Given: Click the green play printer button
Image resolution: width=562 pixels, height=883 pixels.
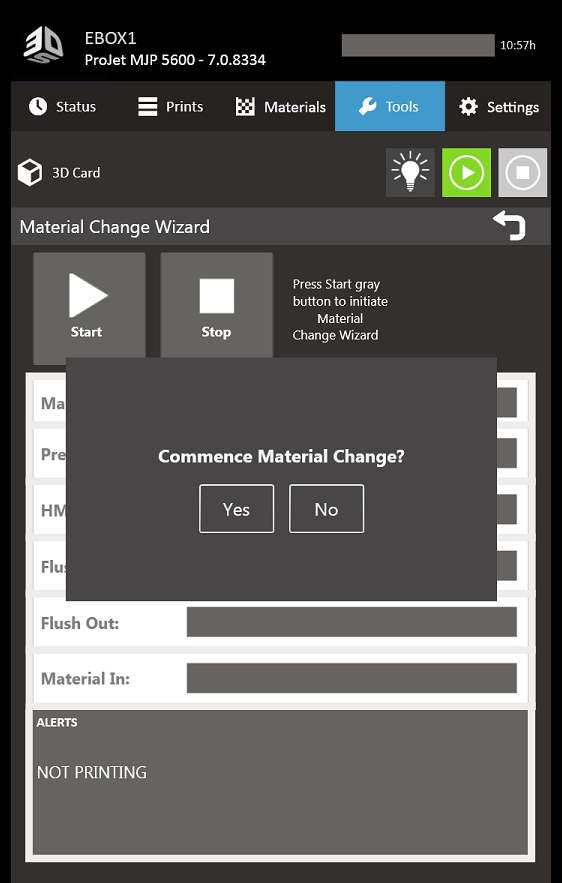Looking at the screenshot, I should [x=466, y=172].
